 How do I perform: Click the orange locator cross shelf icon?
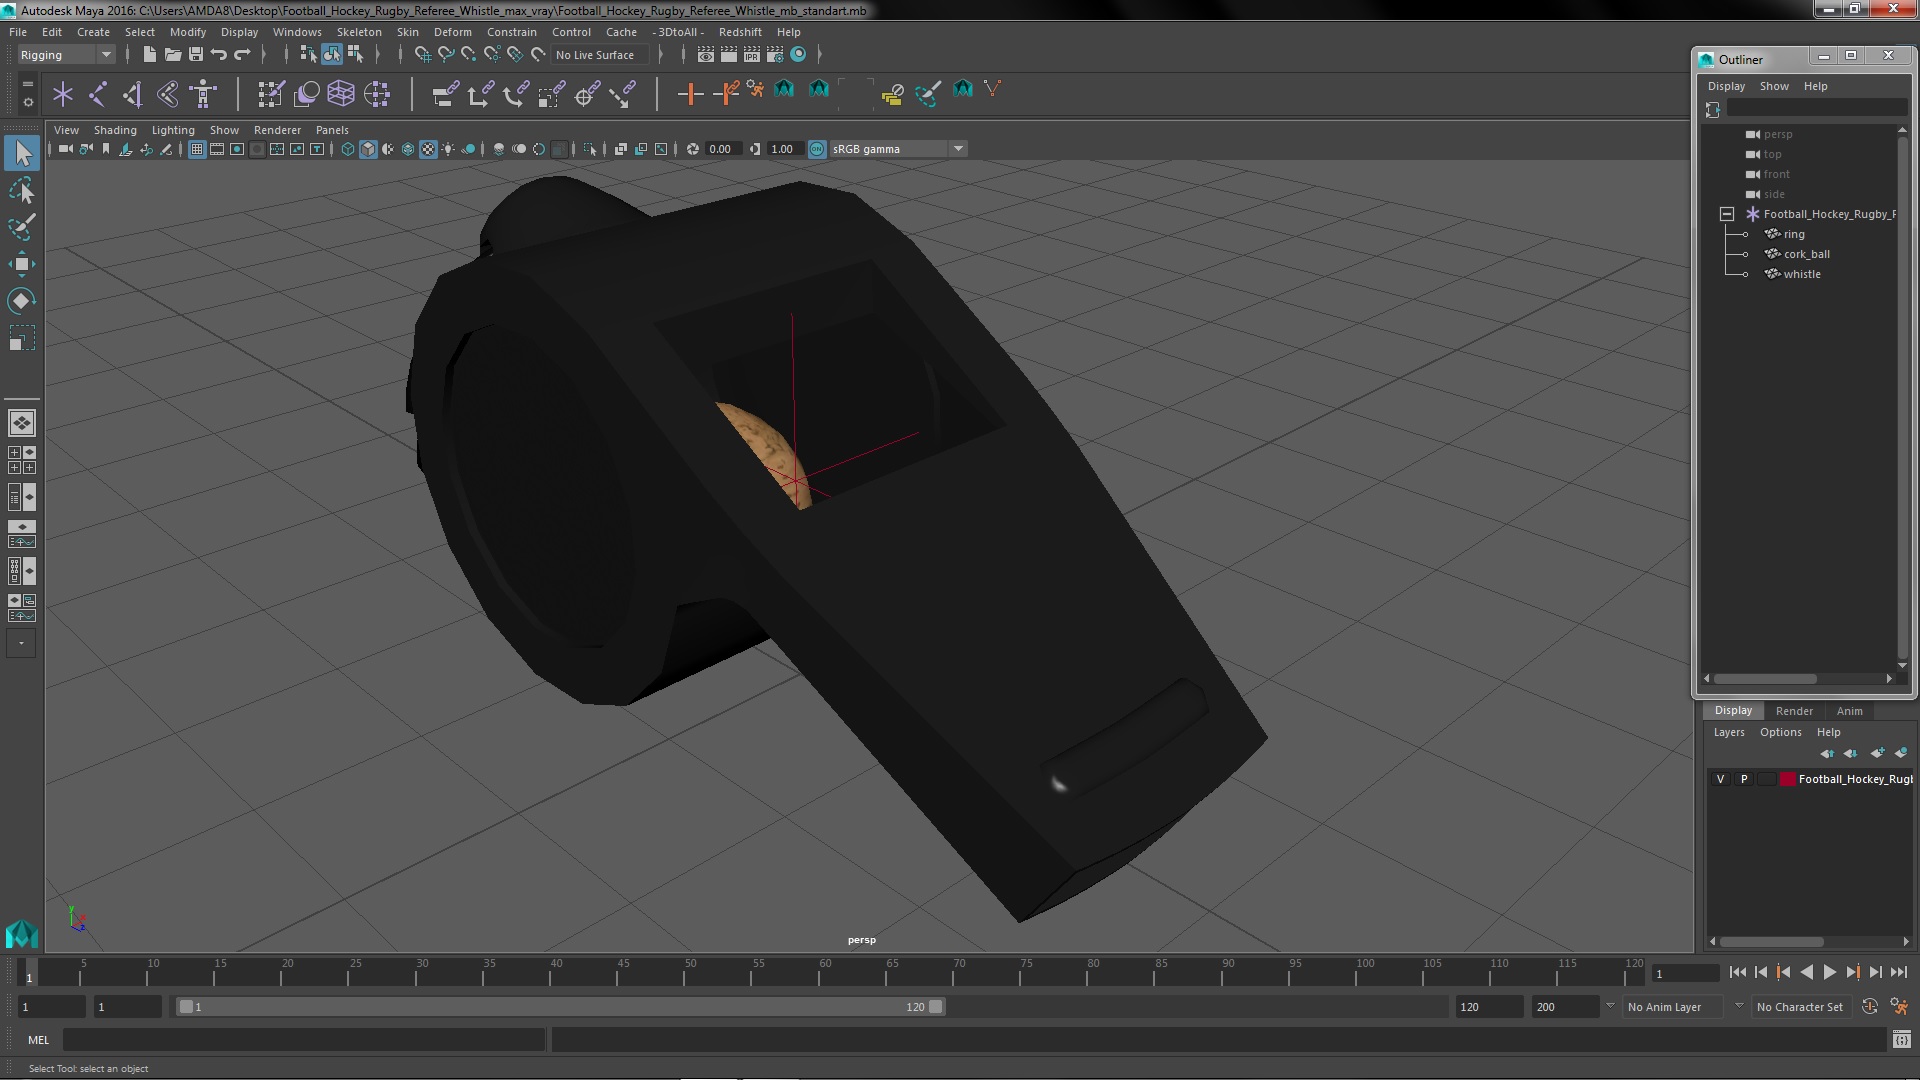690,94
